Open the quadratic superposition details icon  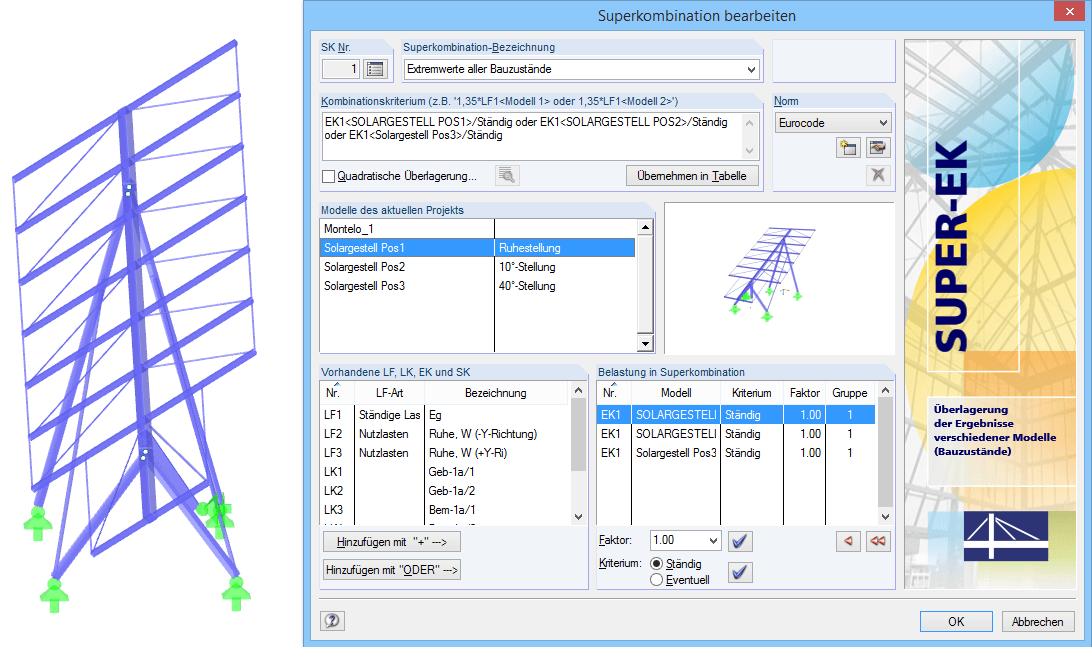point(507,176)
